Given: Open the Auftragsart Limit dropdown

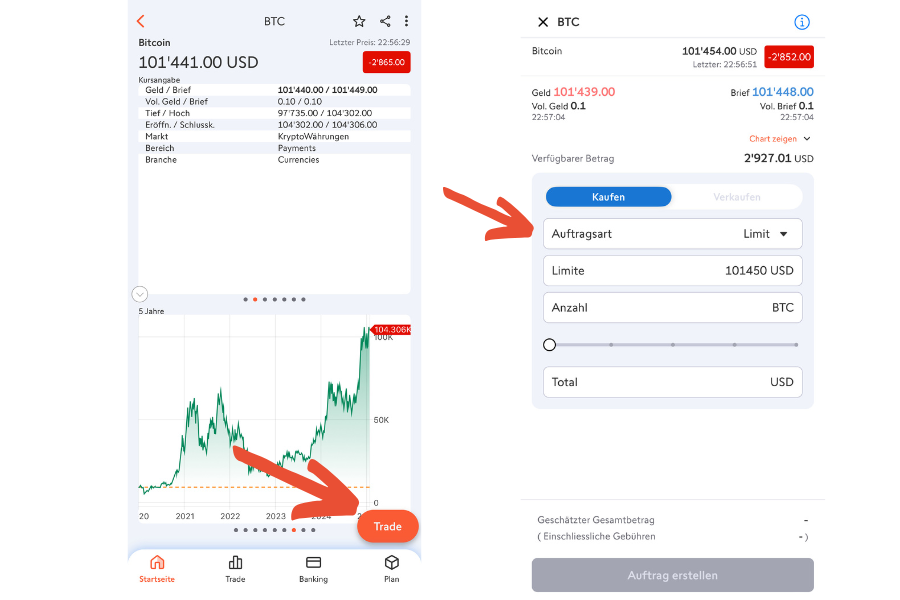Looking at the screenshot, I should tap(673, 234).
